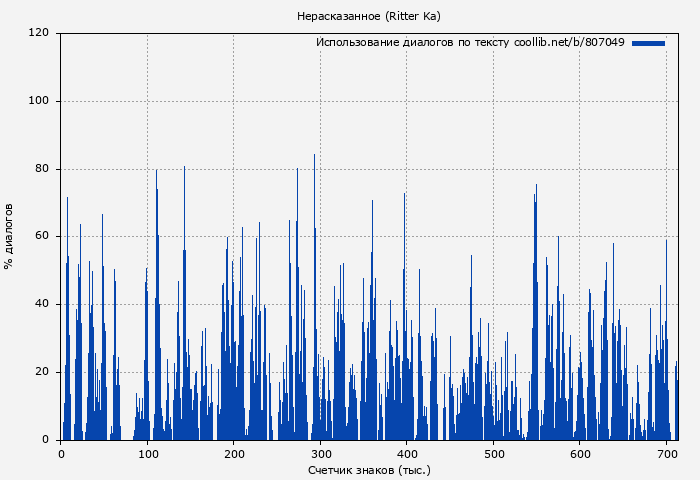Click the tallest bar peak near 290 thousand
The width and height of the screenshot is (700, 480).
click(314, 156)
